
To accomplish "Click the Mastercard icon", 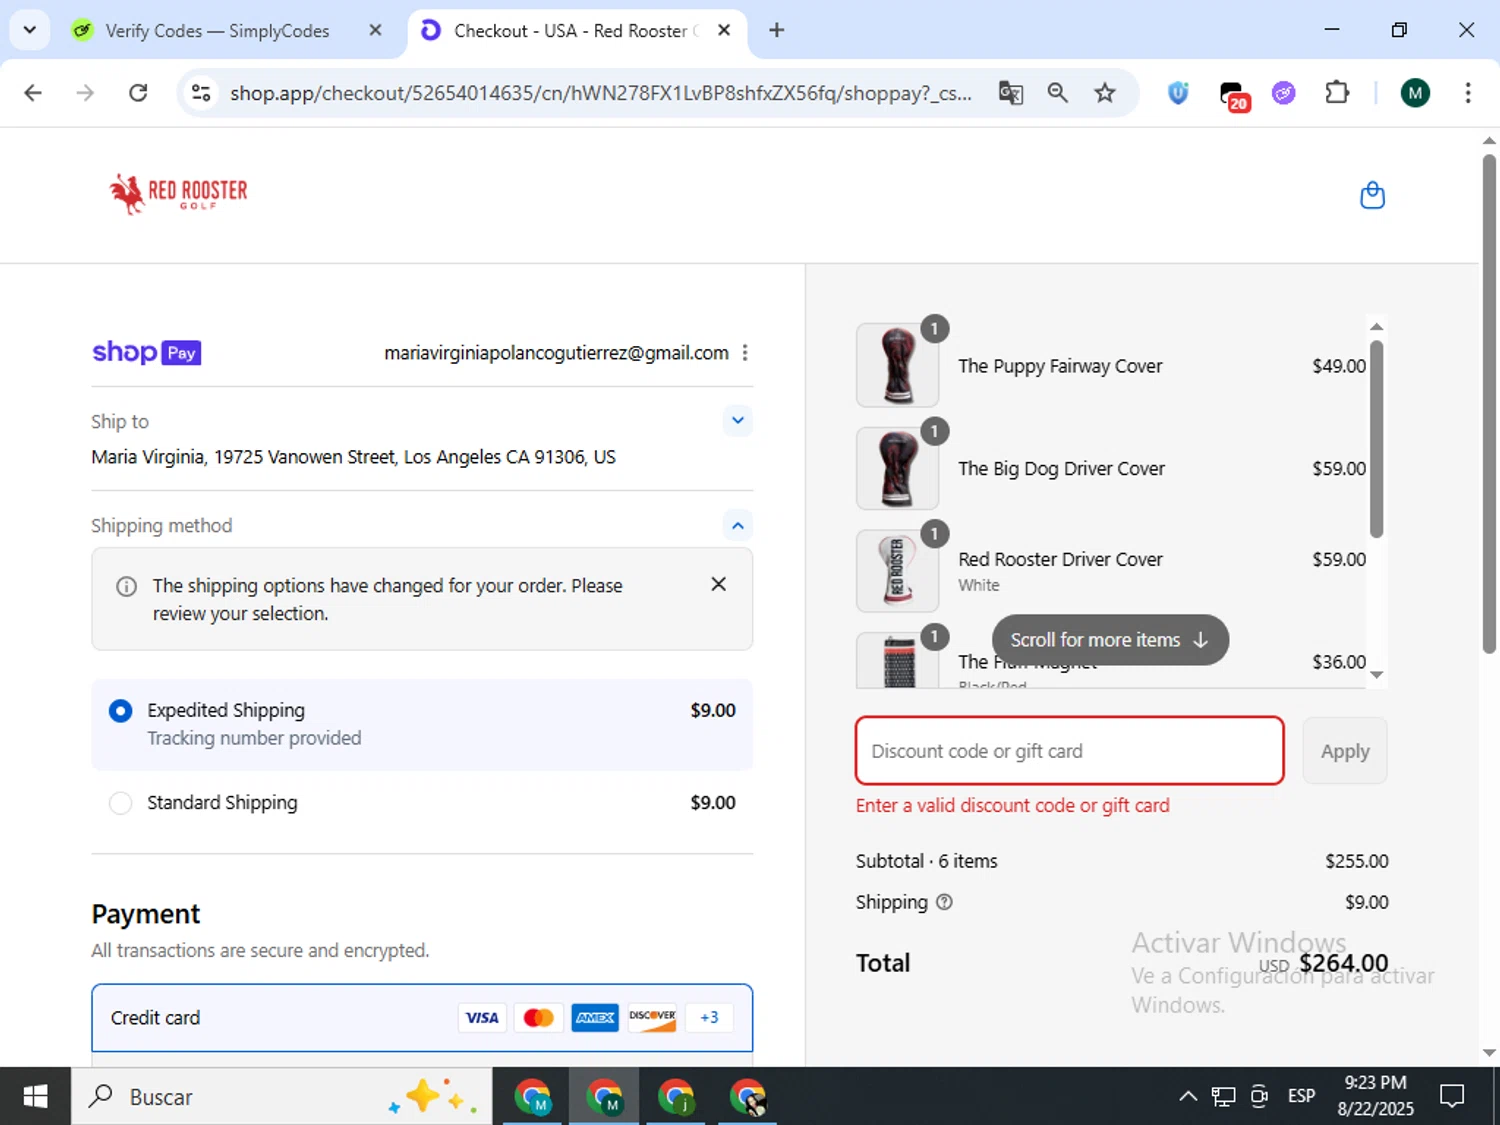I will pyautogui.click(x=538, y=1017).
